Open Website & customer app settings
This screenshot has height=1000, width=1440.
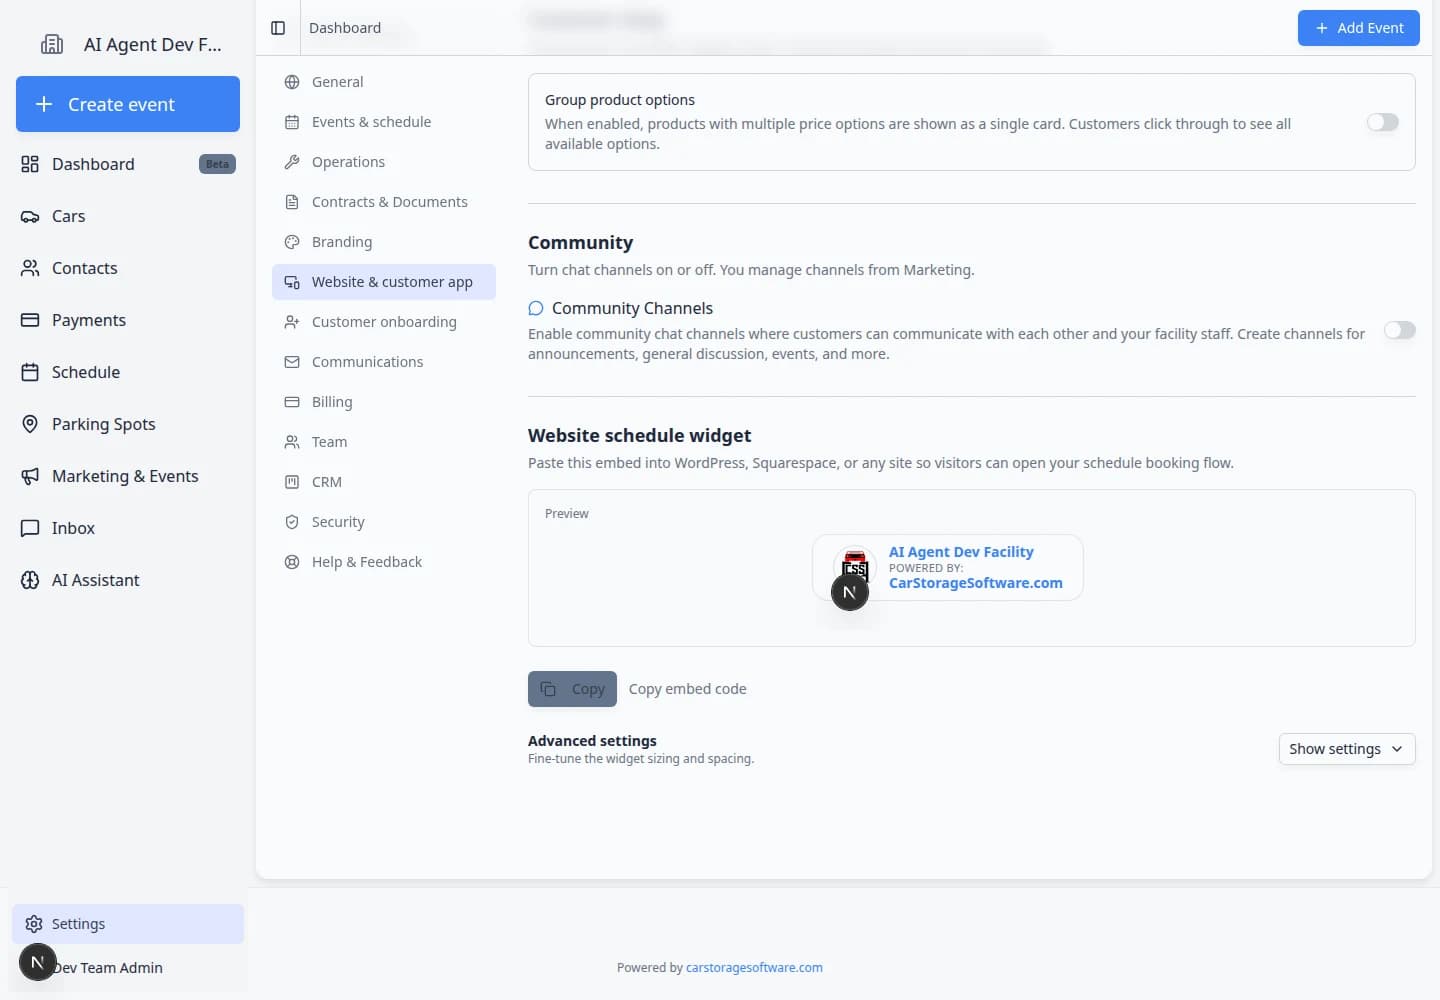pyautogui.click(x=384, y=282)
